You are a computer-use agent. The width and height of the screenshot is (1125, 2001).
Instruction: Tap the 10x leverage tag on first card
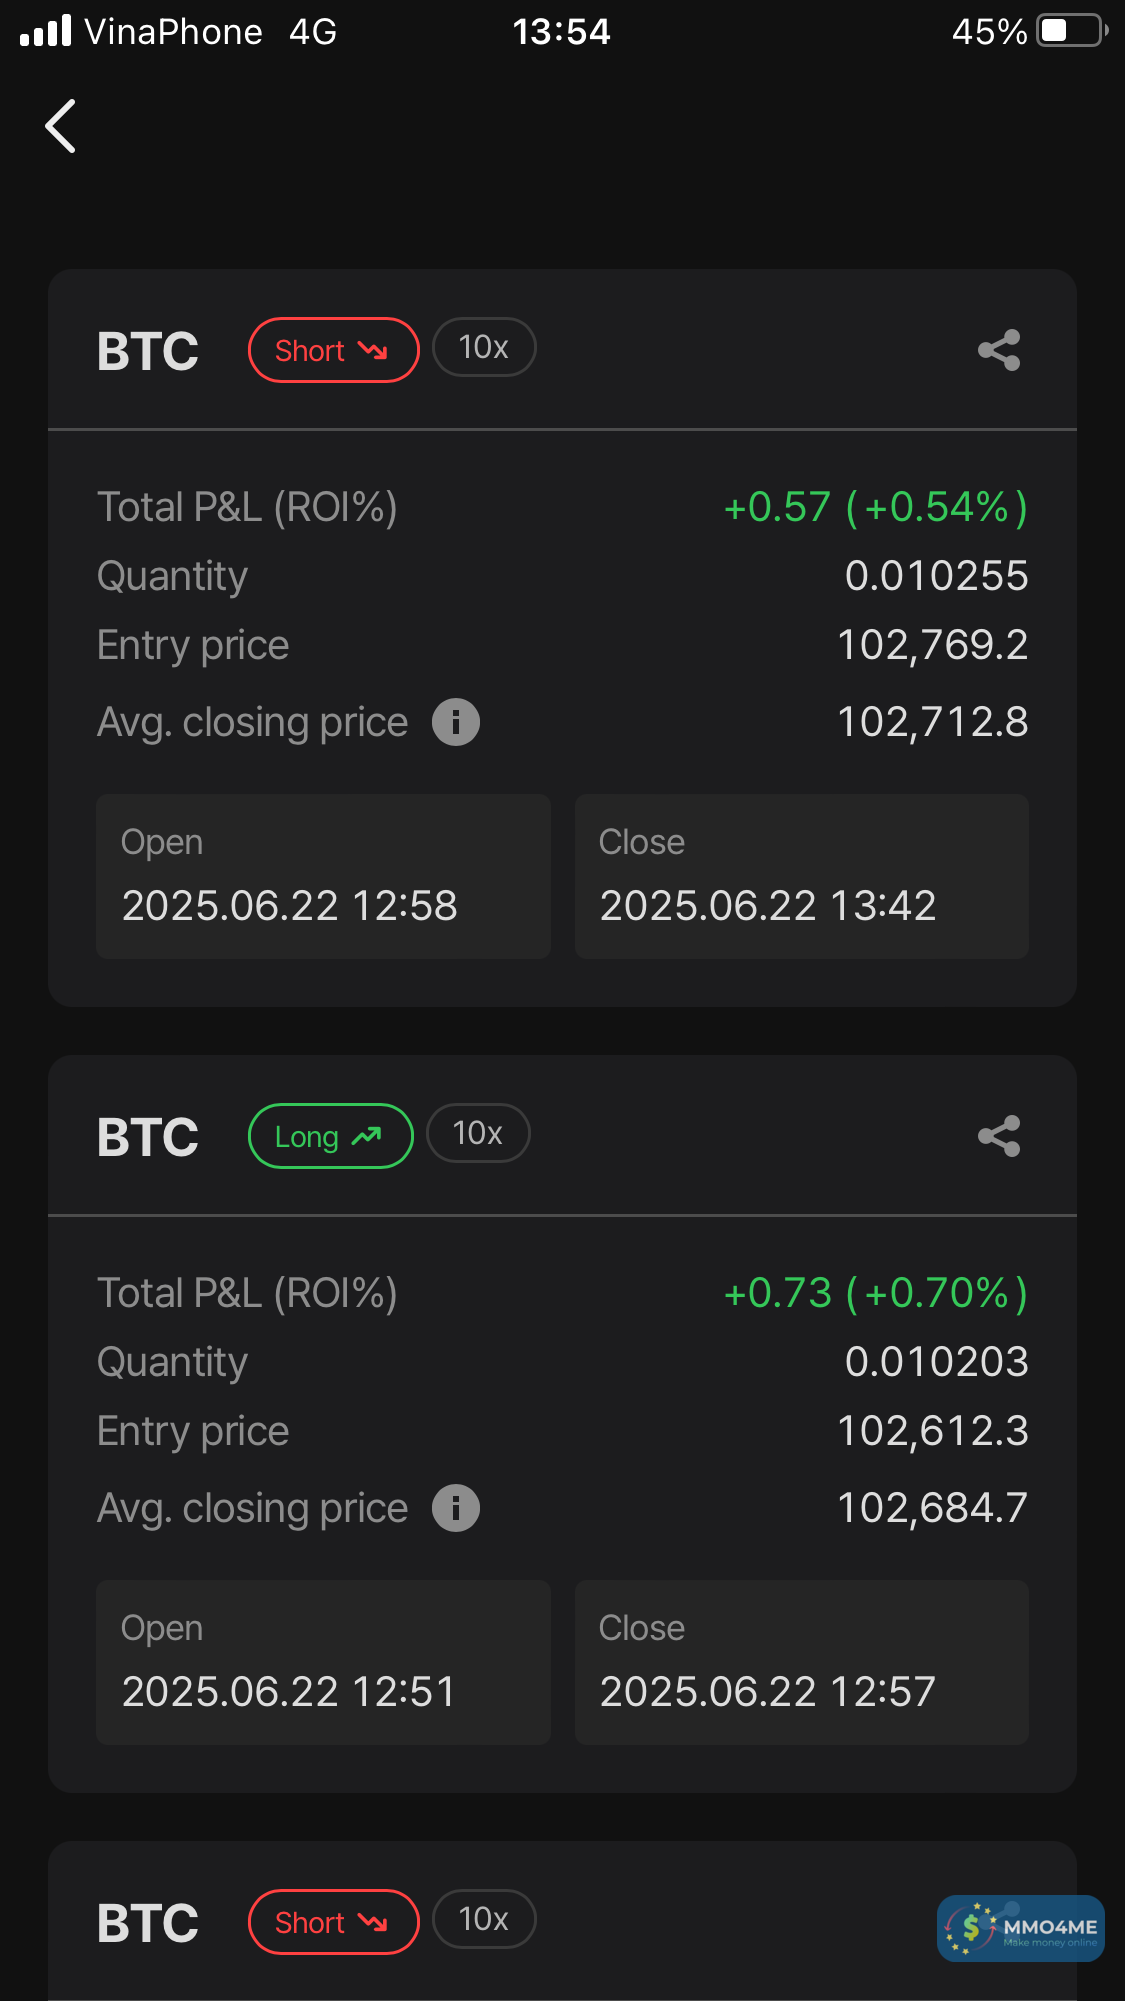pos(484,348)
